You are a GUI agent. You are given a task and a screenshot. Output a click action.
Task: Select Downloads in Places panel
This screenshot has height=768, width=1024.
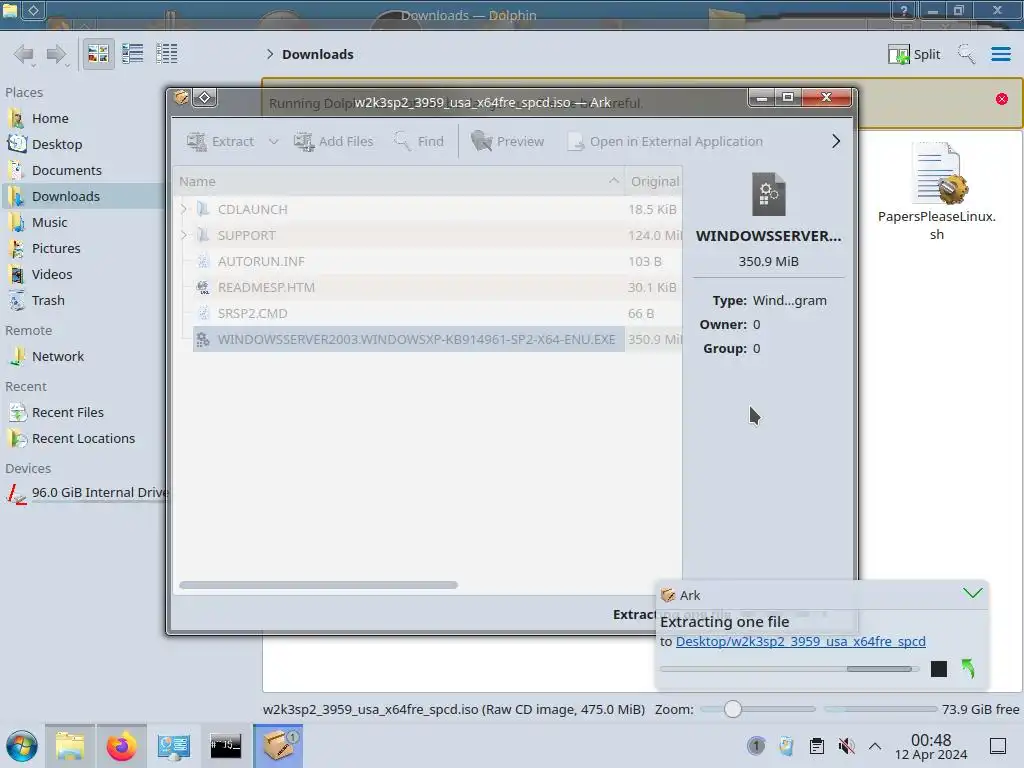pyautogui.click(x=65, y=197)
